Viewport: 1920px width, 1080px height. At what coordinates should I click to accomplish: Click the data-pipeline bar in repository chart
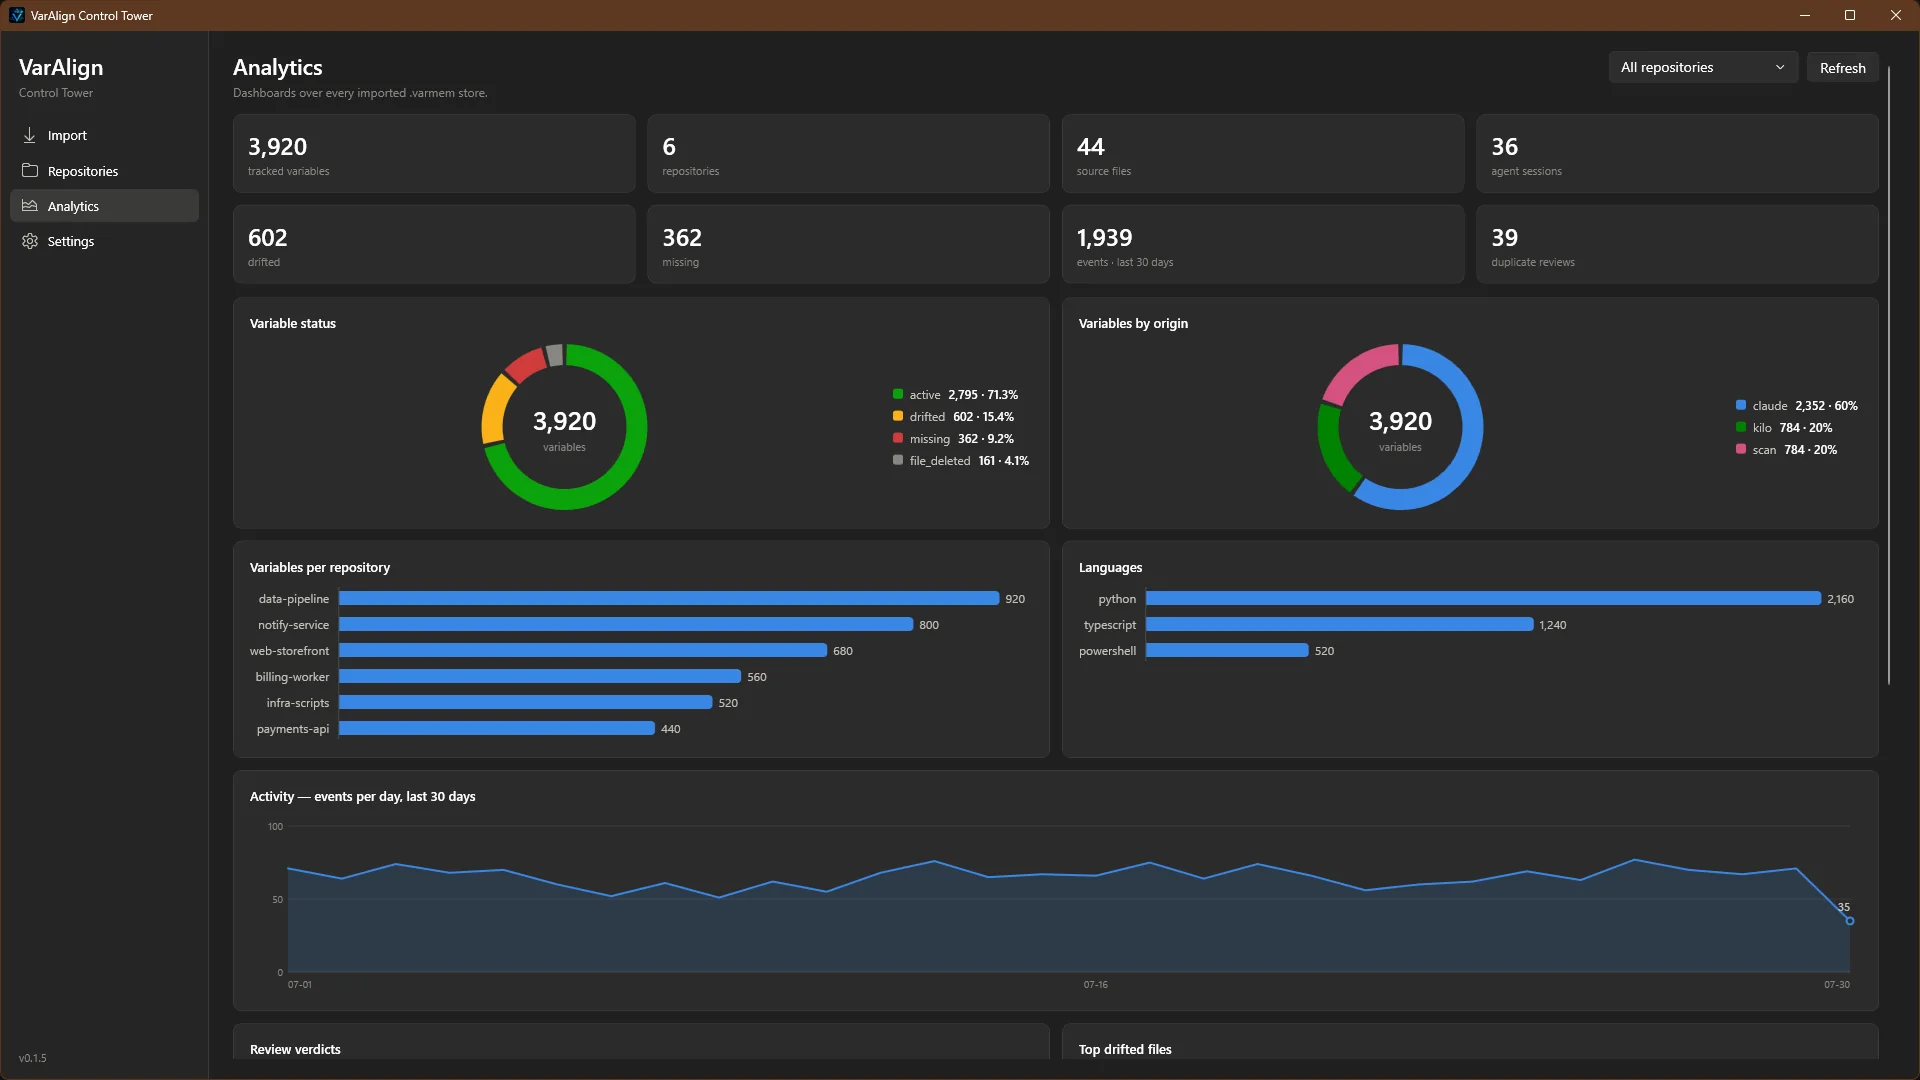(669, 598)
